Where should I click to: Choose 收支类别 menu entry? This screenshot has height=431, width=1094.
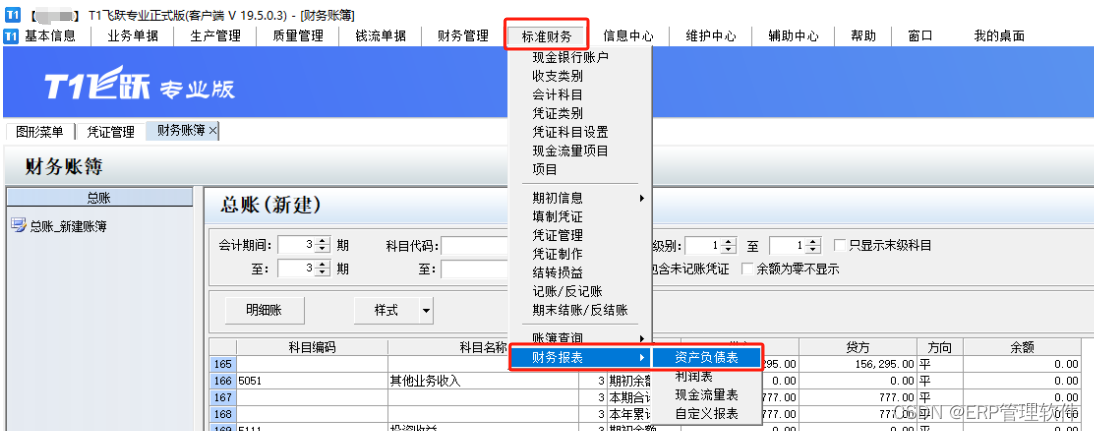tap(557, 76)
